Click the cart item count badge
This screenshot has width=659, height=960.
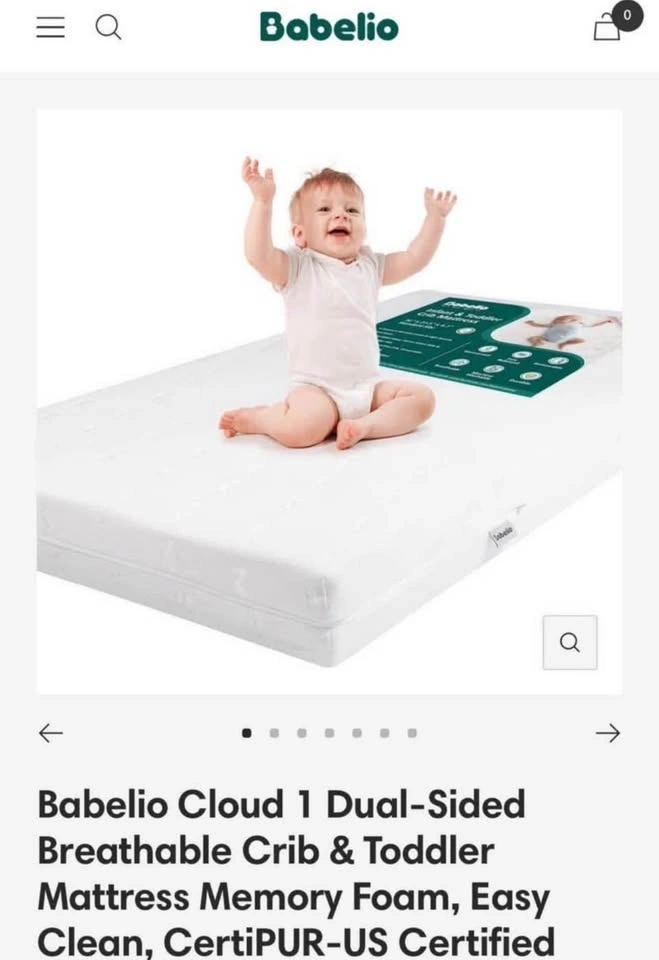[627, 15]
